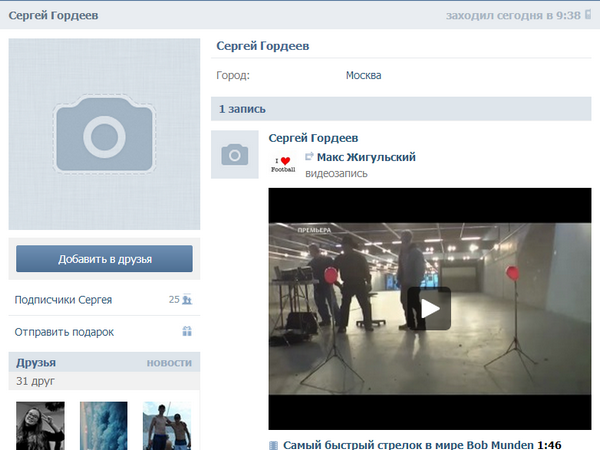Click the mobile phone icon near last-seen time
This screenshot has width=600, height=450.
coord(590,16)
